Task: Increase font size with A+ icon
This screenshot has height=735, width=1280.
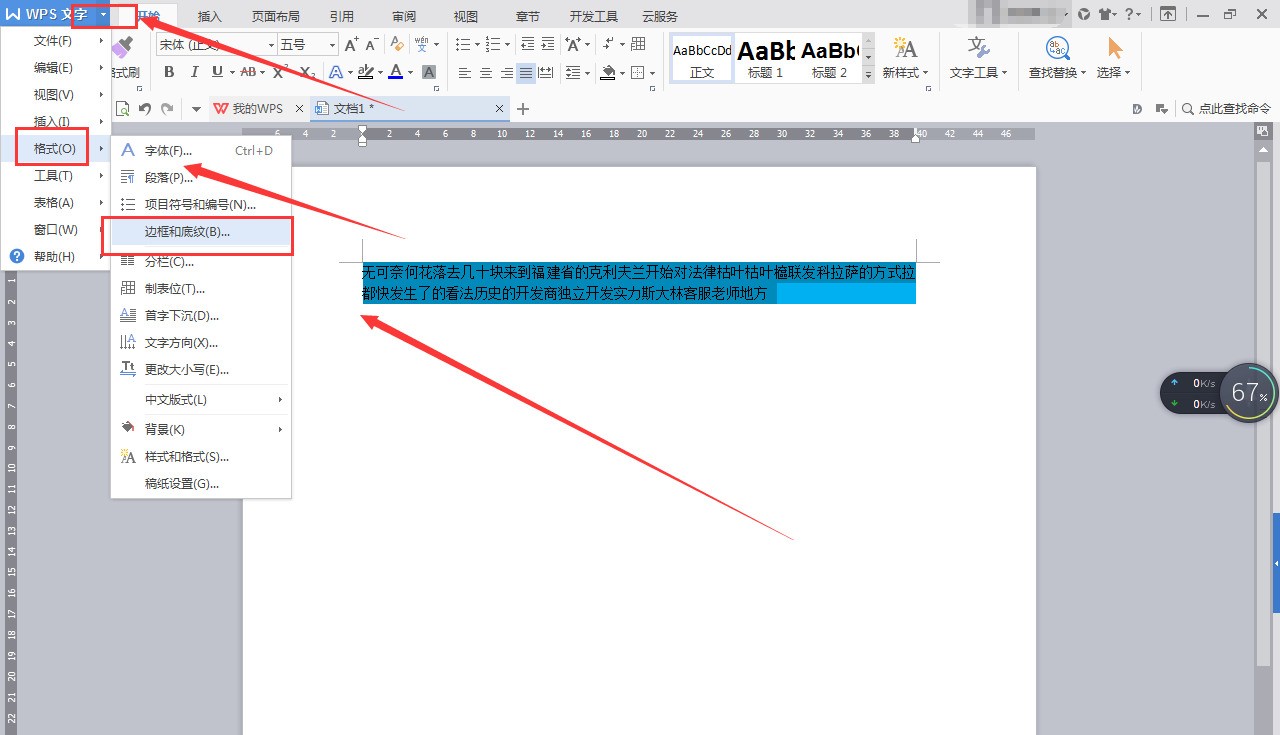Action: click(x=351, y=44)
